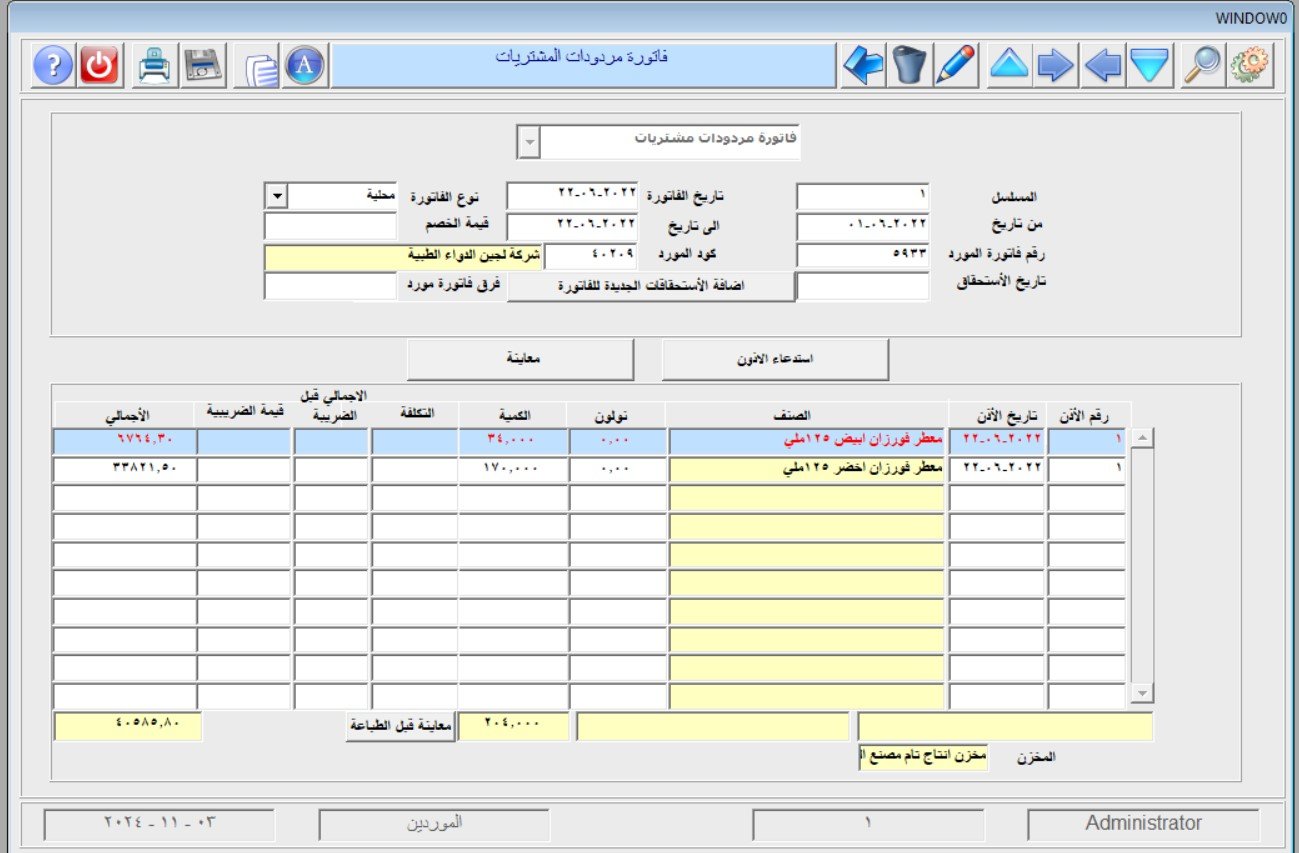
Task: Click the green gear settings icon
Action: point(1249,66)
